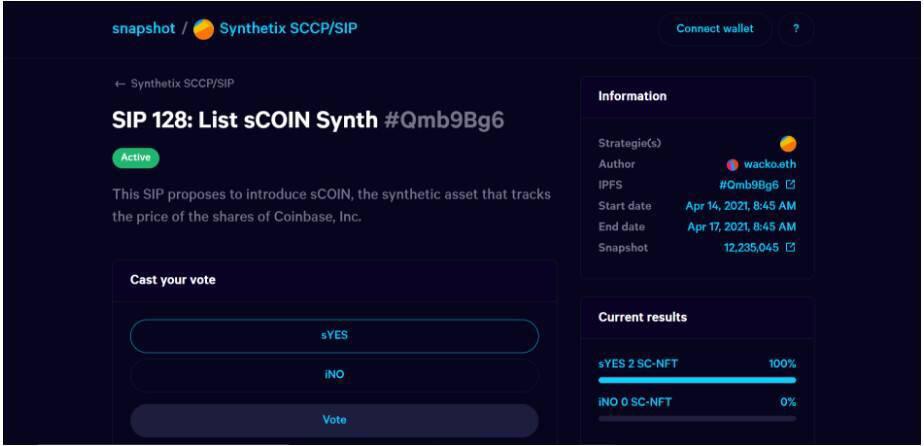This screenshot has width=924, height=446.
Task: Open the Snapshot block external link icon
Action: (790, 247)
